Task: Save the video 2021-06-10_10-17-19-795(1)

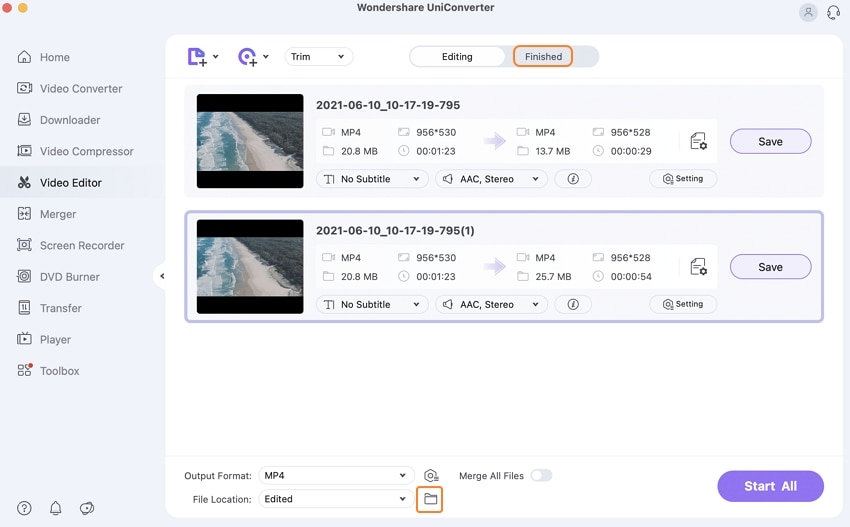Action: tap(770, 267)
